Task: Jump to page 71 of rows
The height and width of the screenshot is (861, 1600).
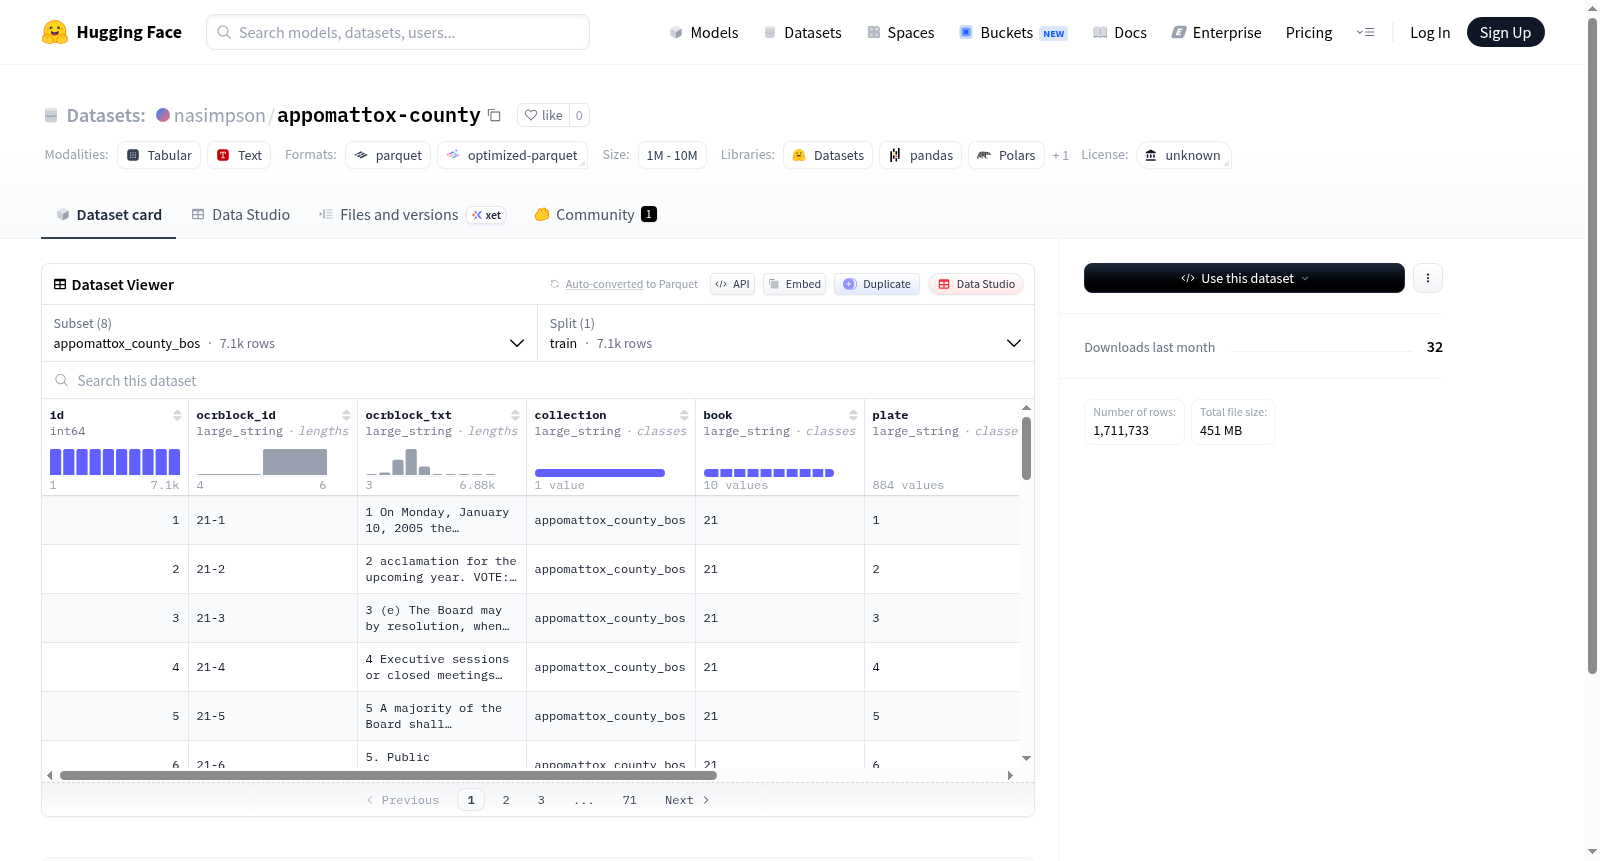Action: 629,800
